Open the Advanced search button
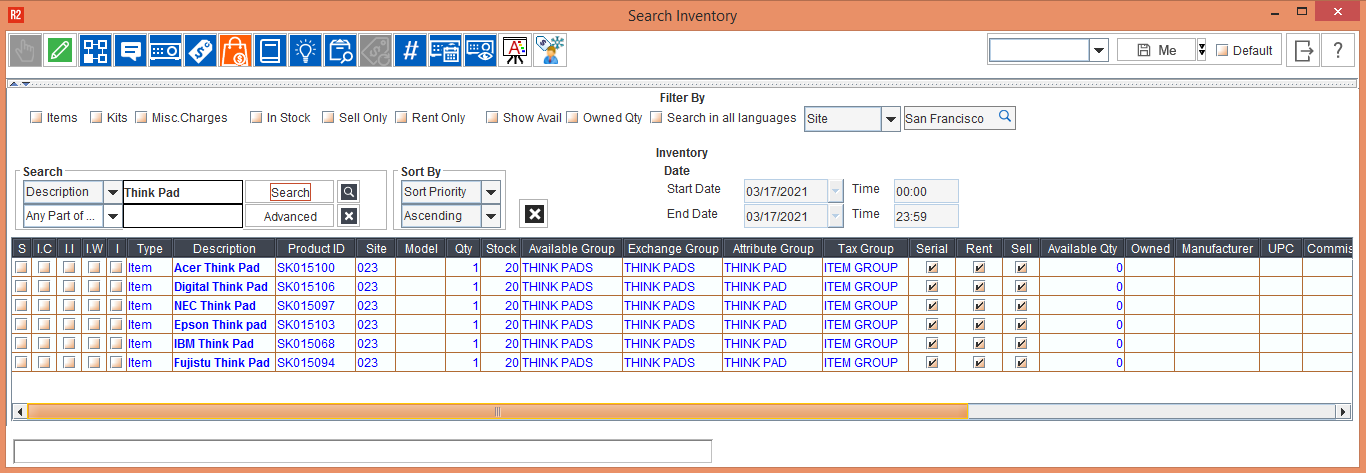The width and height of the screenshot is (1366, 473). pos(290,216)
